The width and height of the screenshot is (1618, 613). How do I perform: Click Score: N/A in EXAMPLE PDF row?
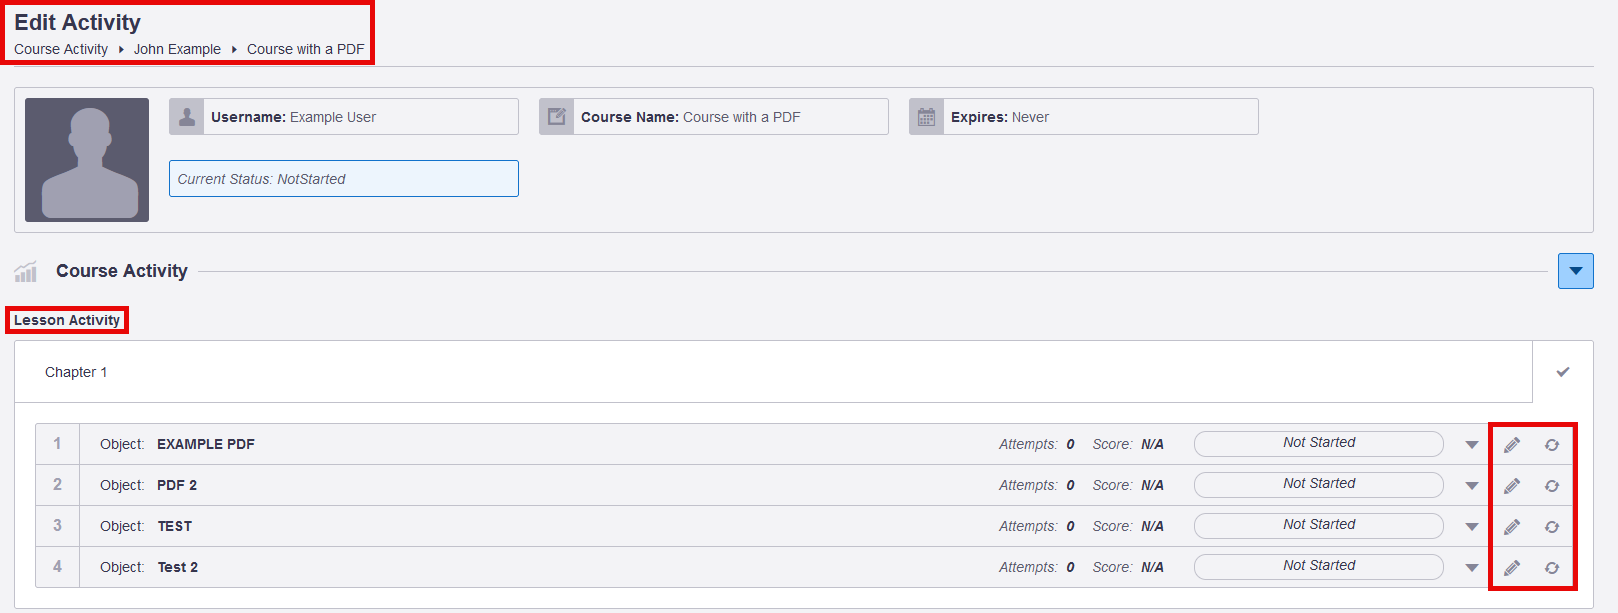click(x=1128, y=444)
